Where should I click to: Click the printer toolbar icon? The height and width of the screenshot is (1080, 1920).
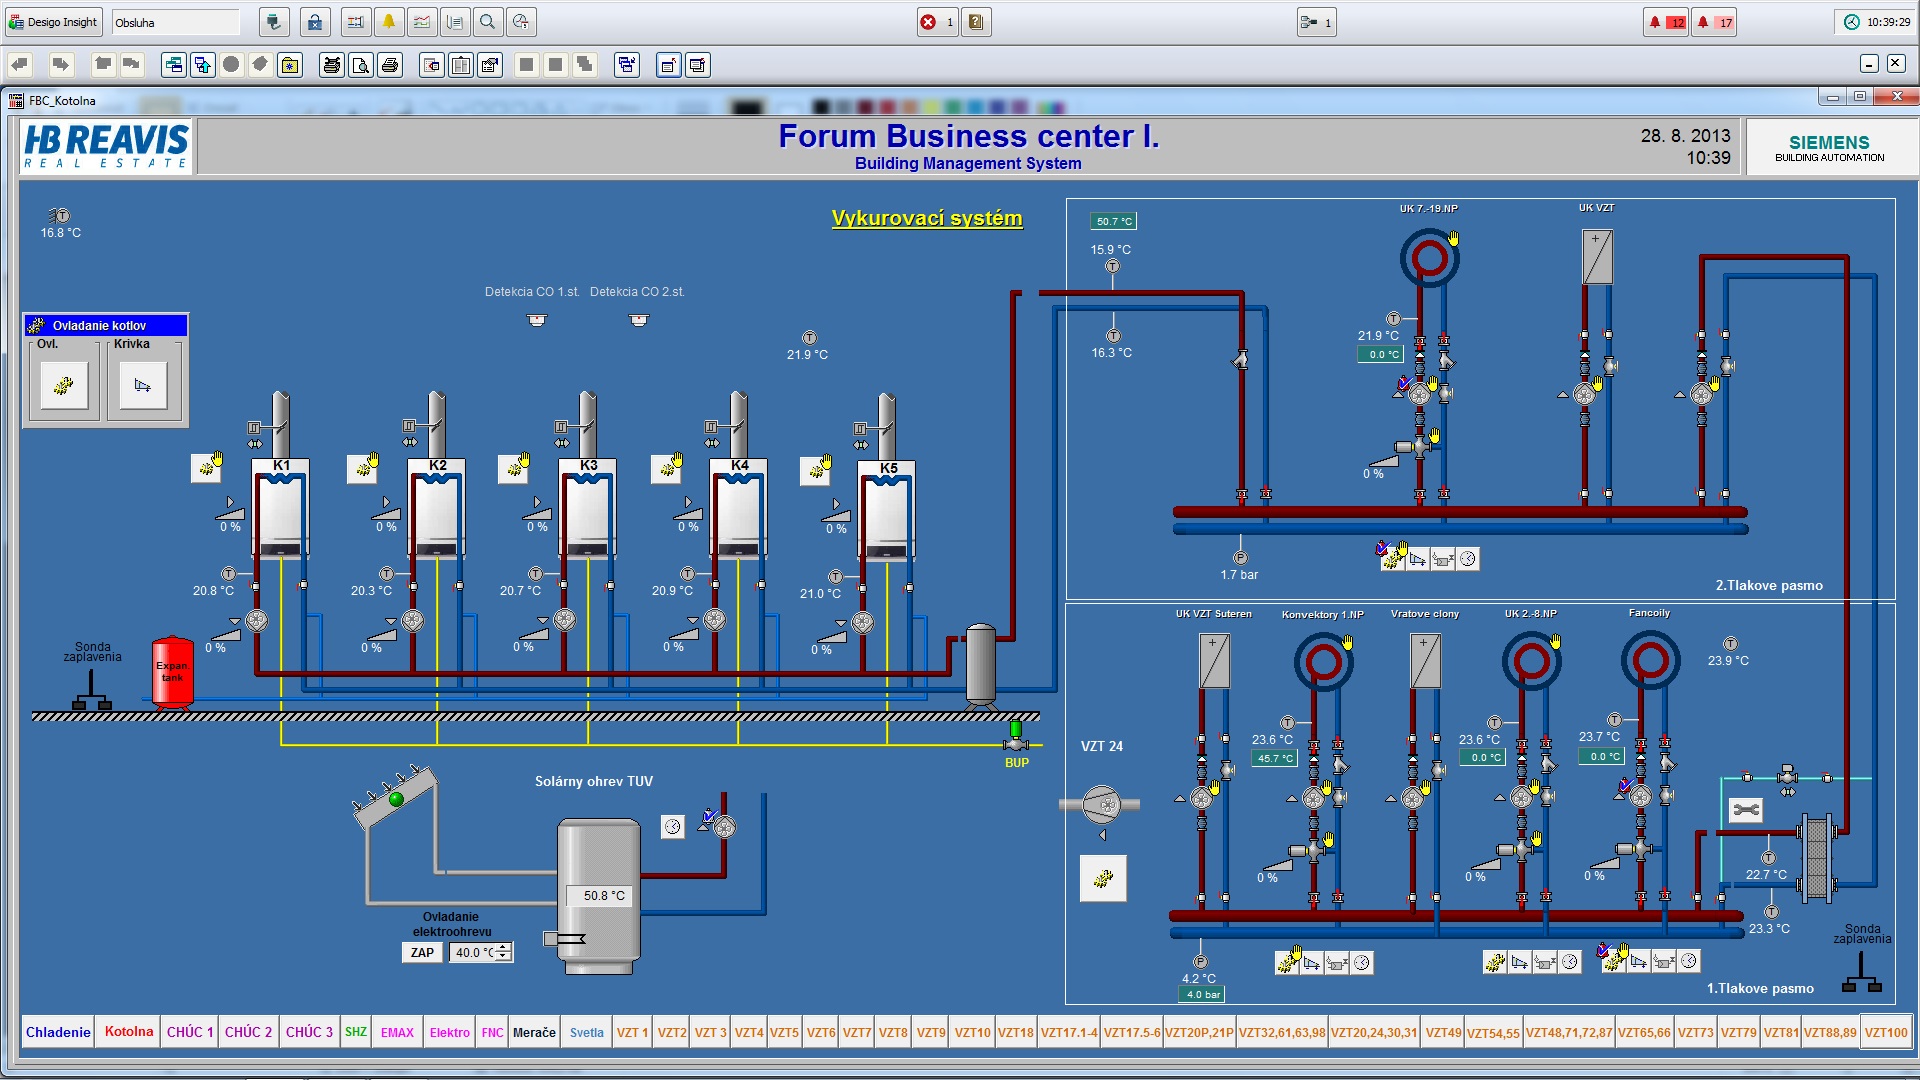[x=390, y=65]
